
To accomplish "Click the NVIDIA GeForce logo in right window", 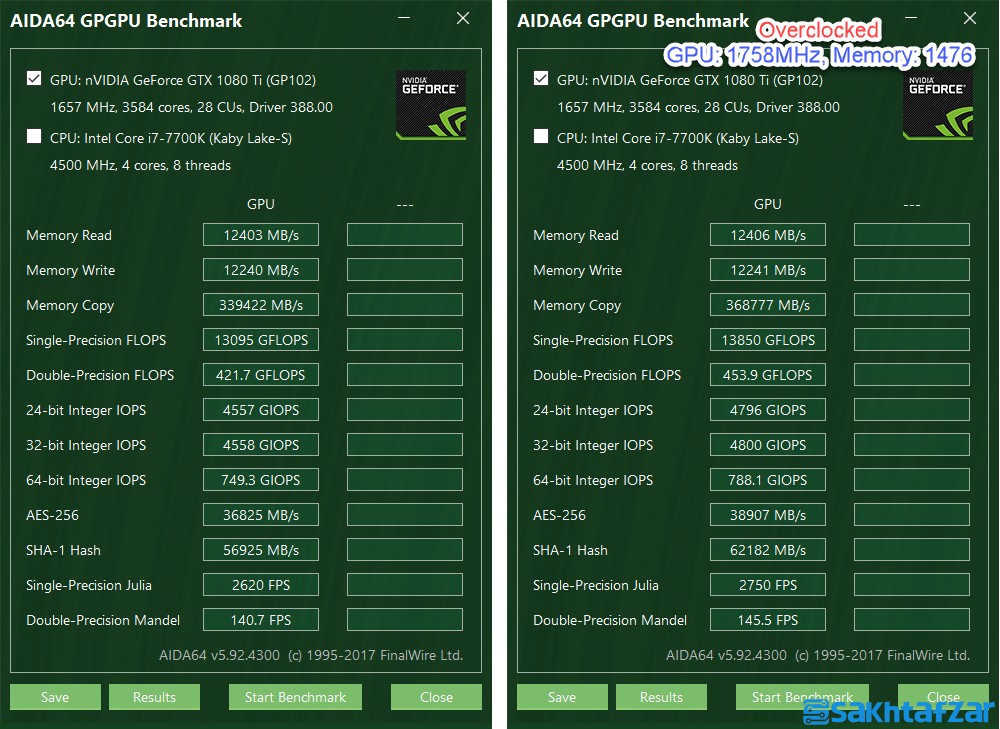I will 938,105.
